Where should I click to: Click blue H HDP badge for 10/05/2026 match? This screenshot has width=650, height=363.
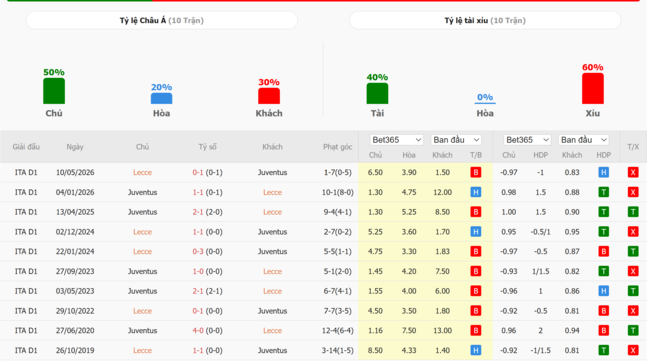(604, 172)
